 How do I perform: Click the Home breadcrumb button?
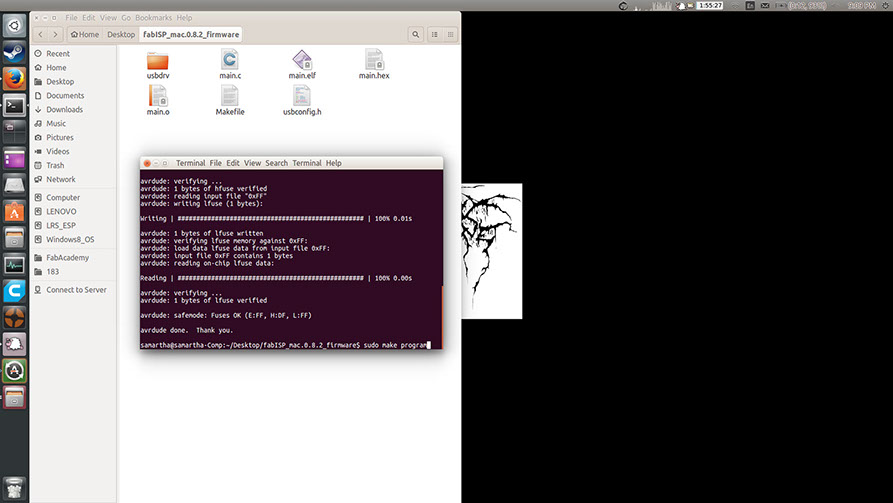pos(85,34)
